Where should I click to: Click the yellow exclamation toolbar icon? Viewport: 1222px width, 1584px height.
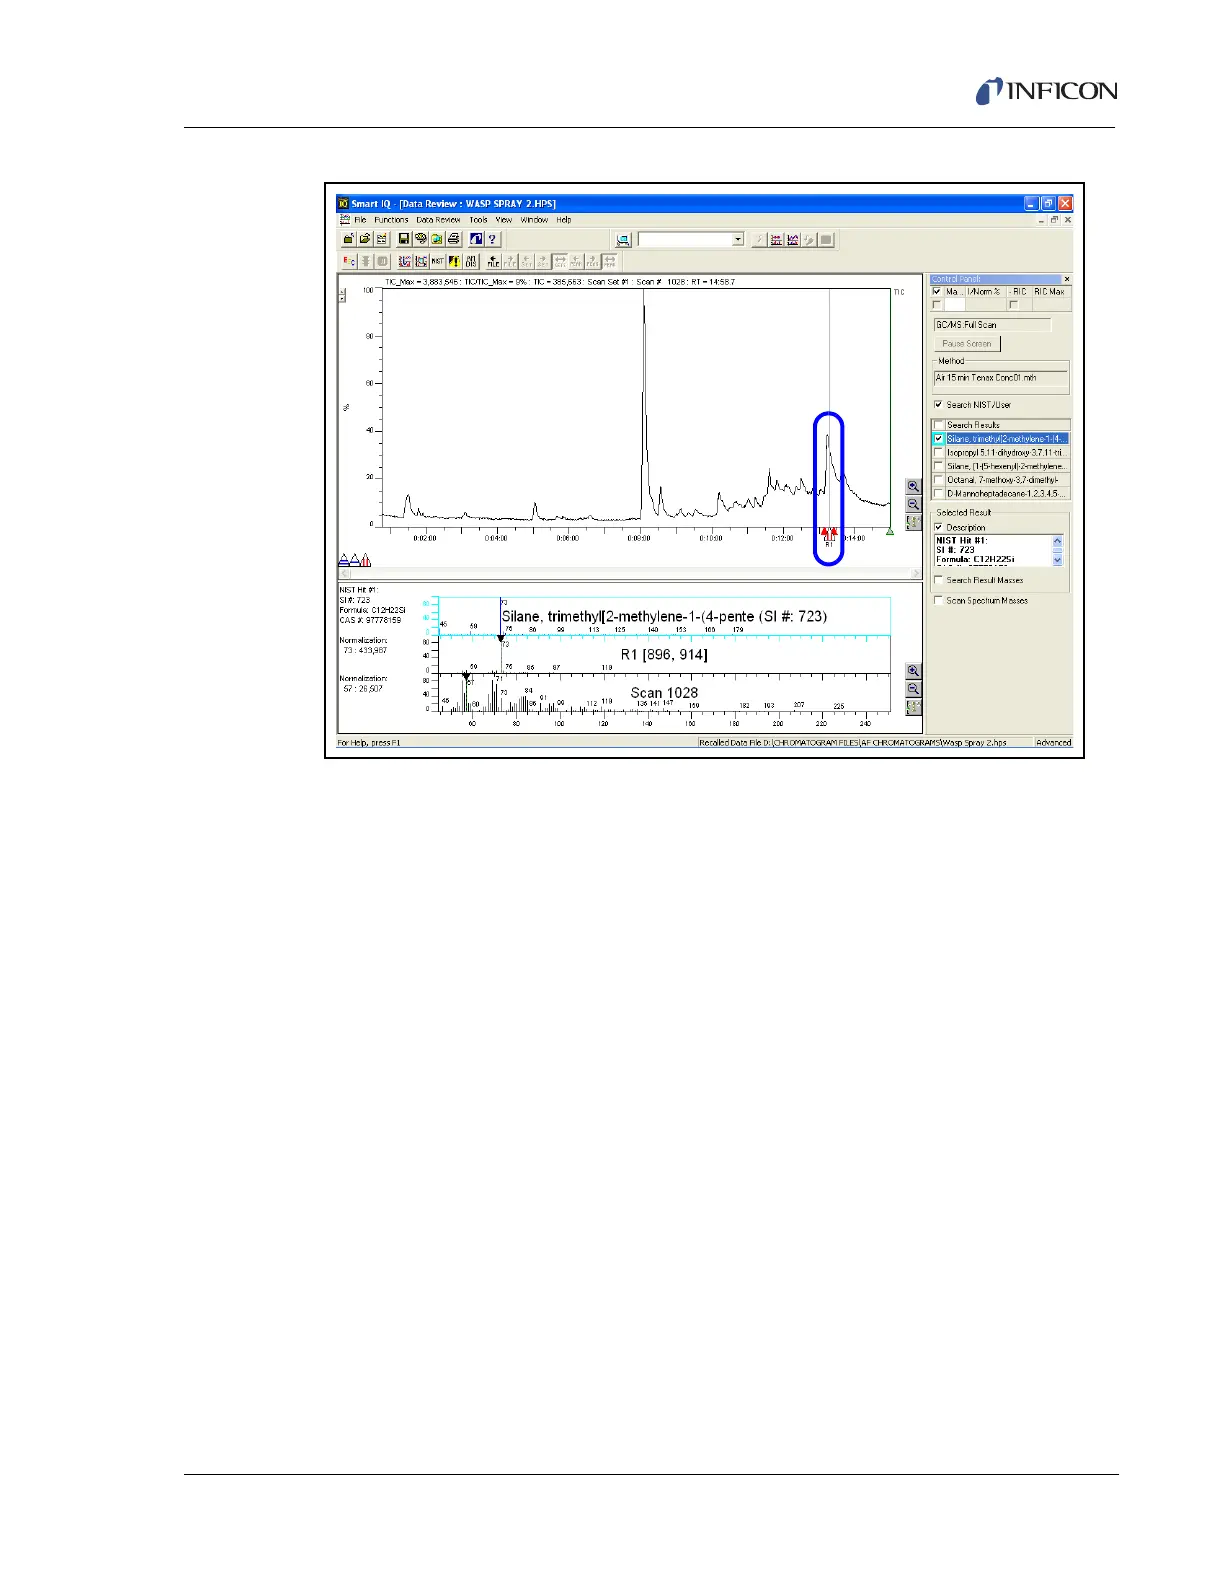[454, 261]
